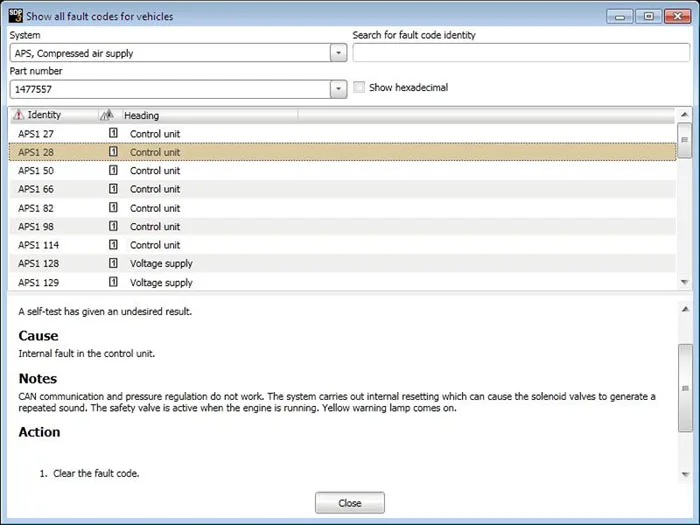Click the 1477557 part number combo box
The height and width of the screenshot is (525, 700).
pyautogui.click(x=178, y=89)
